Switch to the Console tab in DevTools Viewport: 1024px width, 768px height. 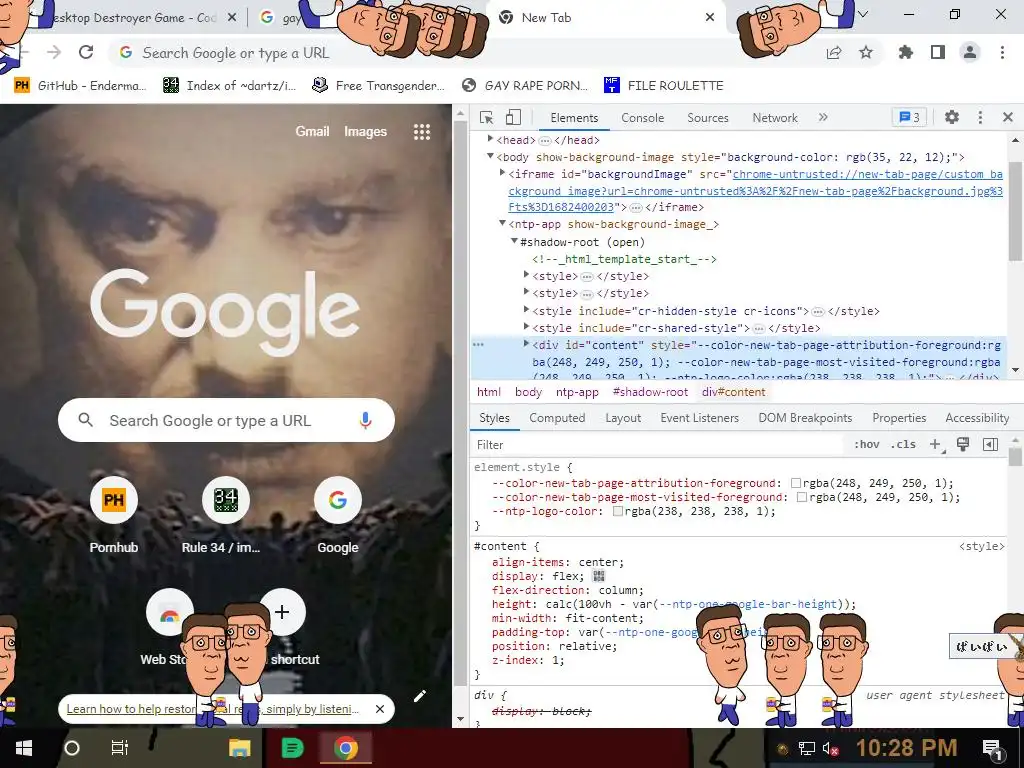[x=643, y=118]
